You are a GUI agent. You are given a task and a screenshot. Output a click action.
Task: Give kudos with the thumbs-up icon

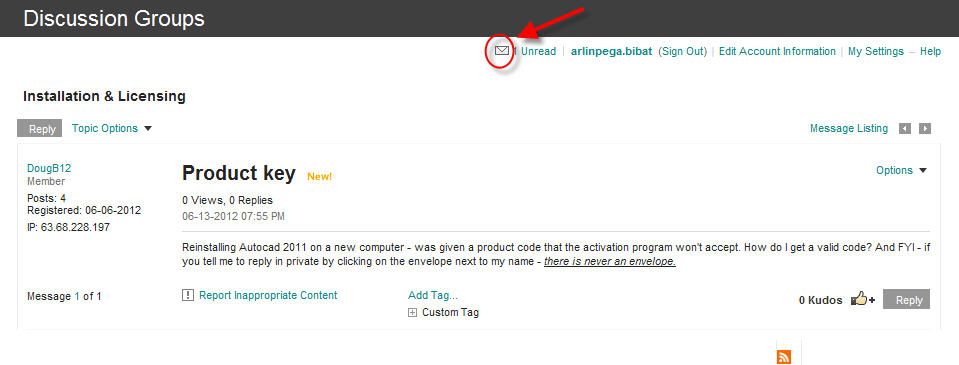tap(863, 300)
